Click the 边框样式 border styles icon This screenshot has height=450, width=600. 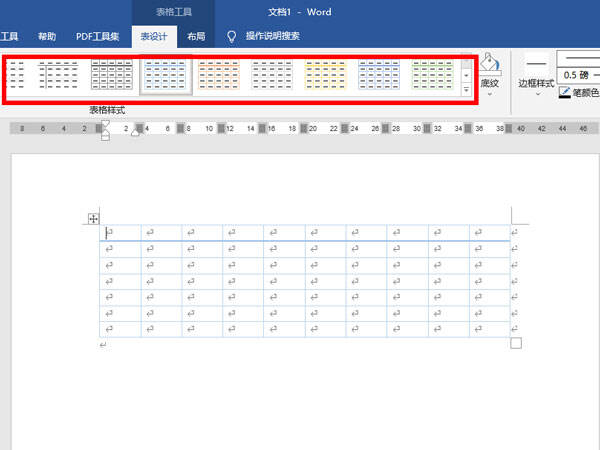tap(537, 64)
